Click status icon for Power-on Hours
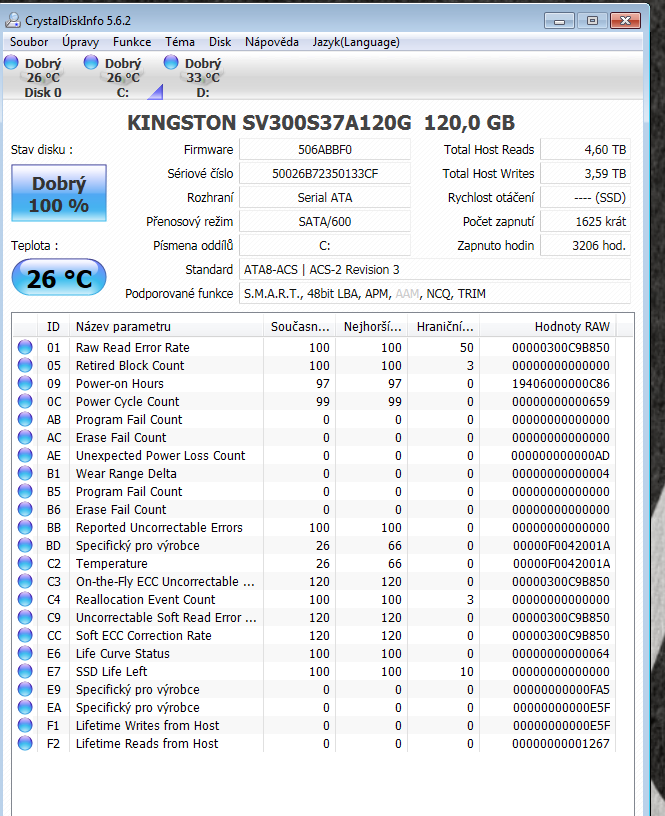The width and height of the screenshot is (665, 816). pyautogui.click(x=25, y=383)
